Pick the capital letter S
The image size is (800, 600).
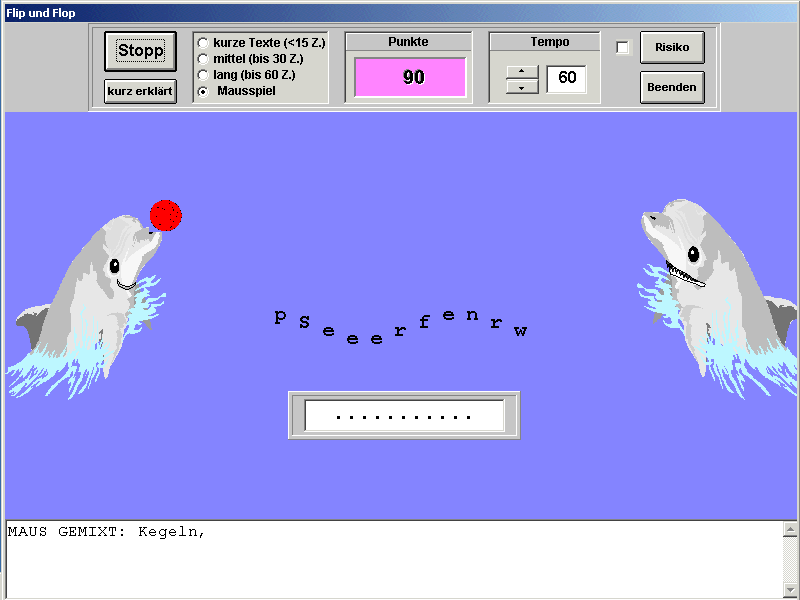click(x=303, y=324)
